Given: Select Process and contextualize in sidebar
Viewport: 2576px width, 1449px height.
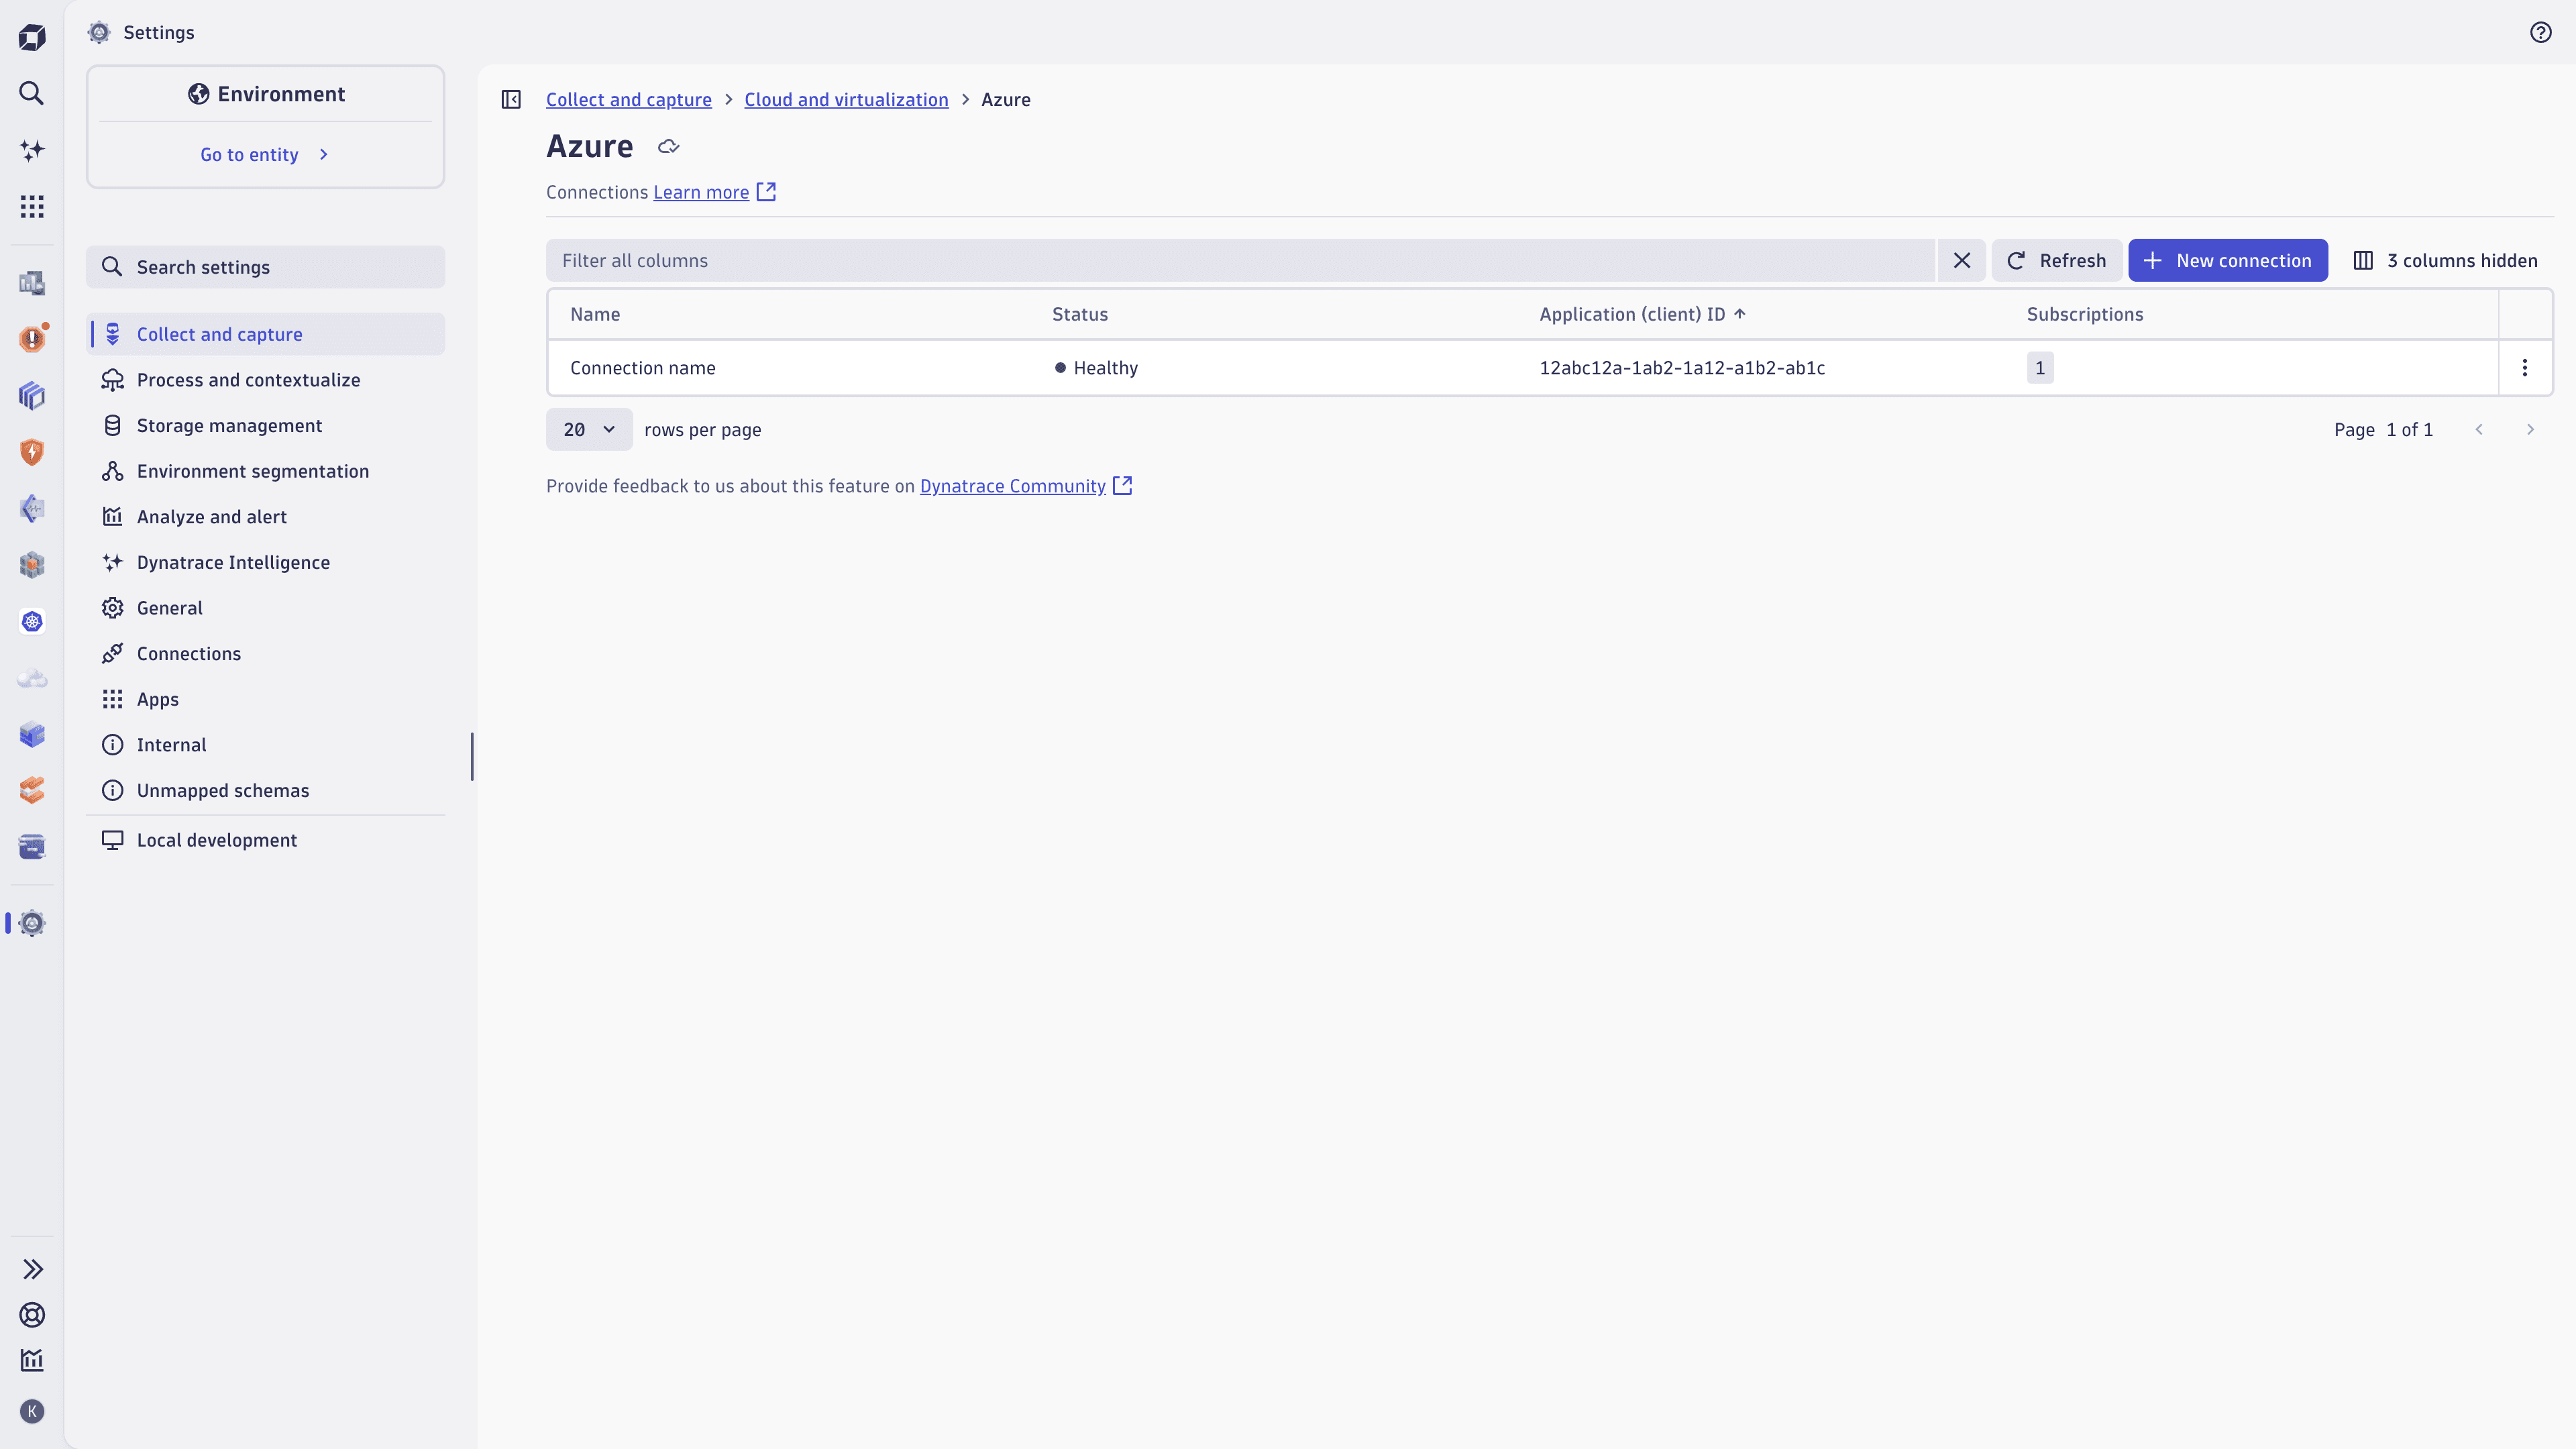Looking at the screenshot, I should pyautogui.click(x=265, y=380).
